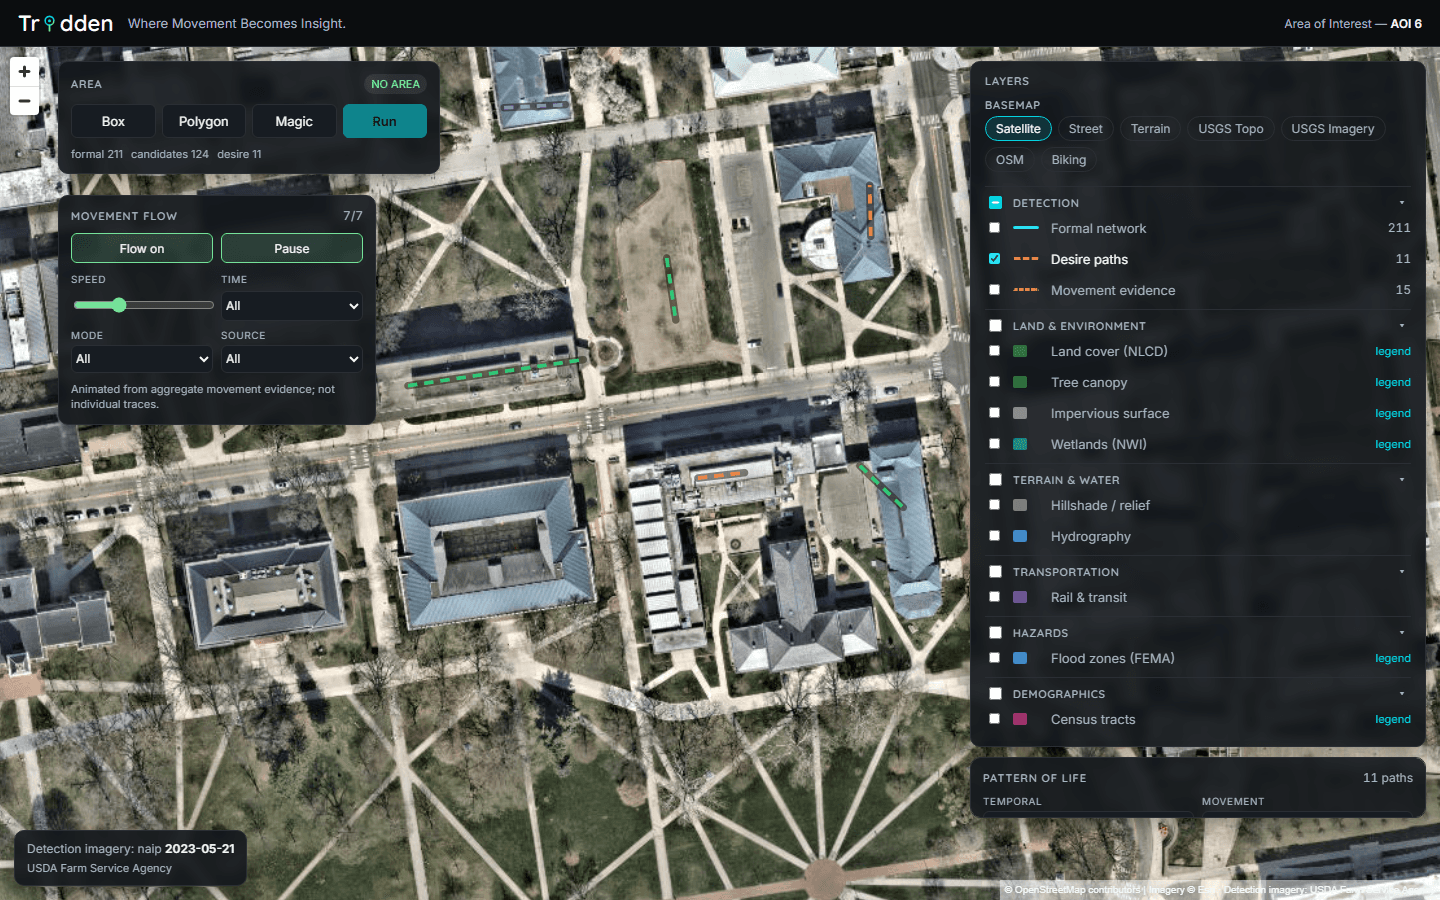The image size is (1440, 900).
Task: Zoom out of the map
Action: coord(24,101)
